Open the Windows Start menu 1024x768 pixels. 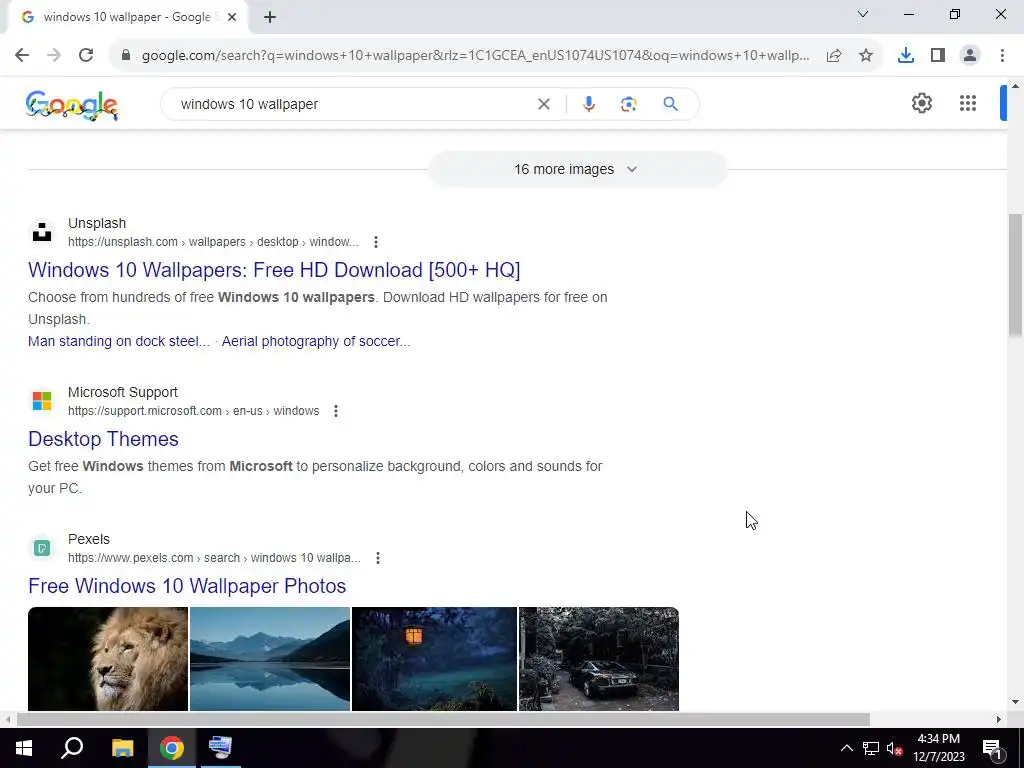pos(24,748)
